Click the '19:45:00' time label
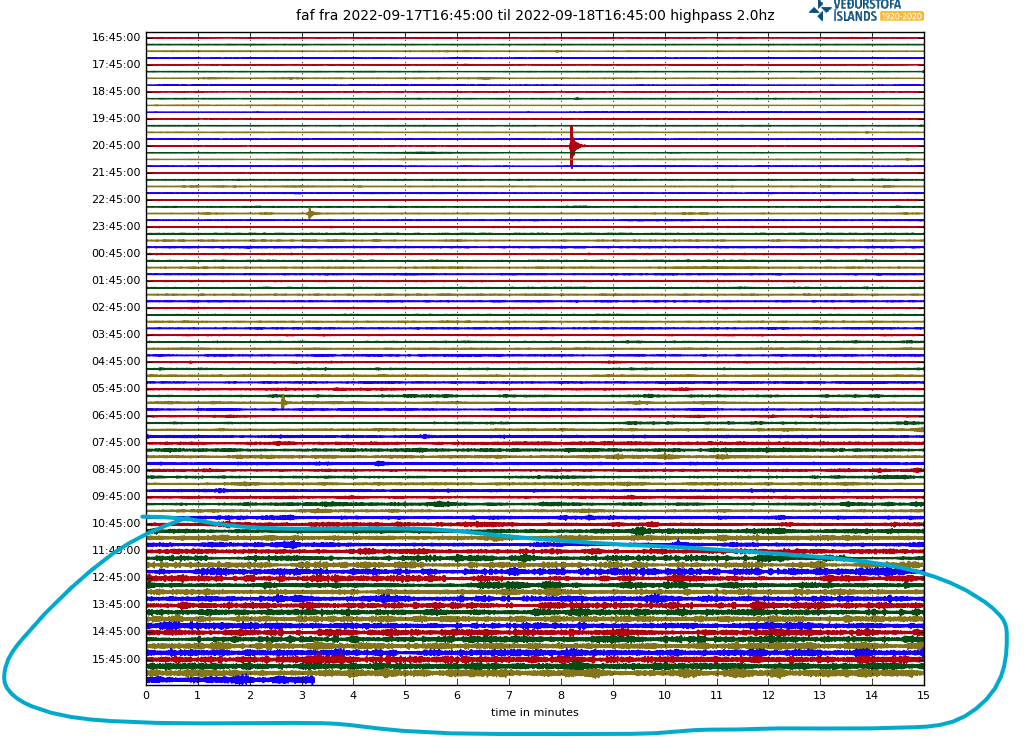 point(116,118)
